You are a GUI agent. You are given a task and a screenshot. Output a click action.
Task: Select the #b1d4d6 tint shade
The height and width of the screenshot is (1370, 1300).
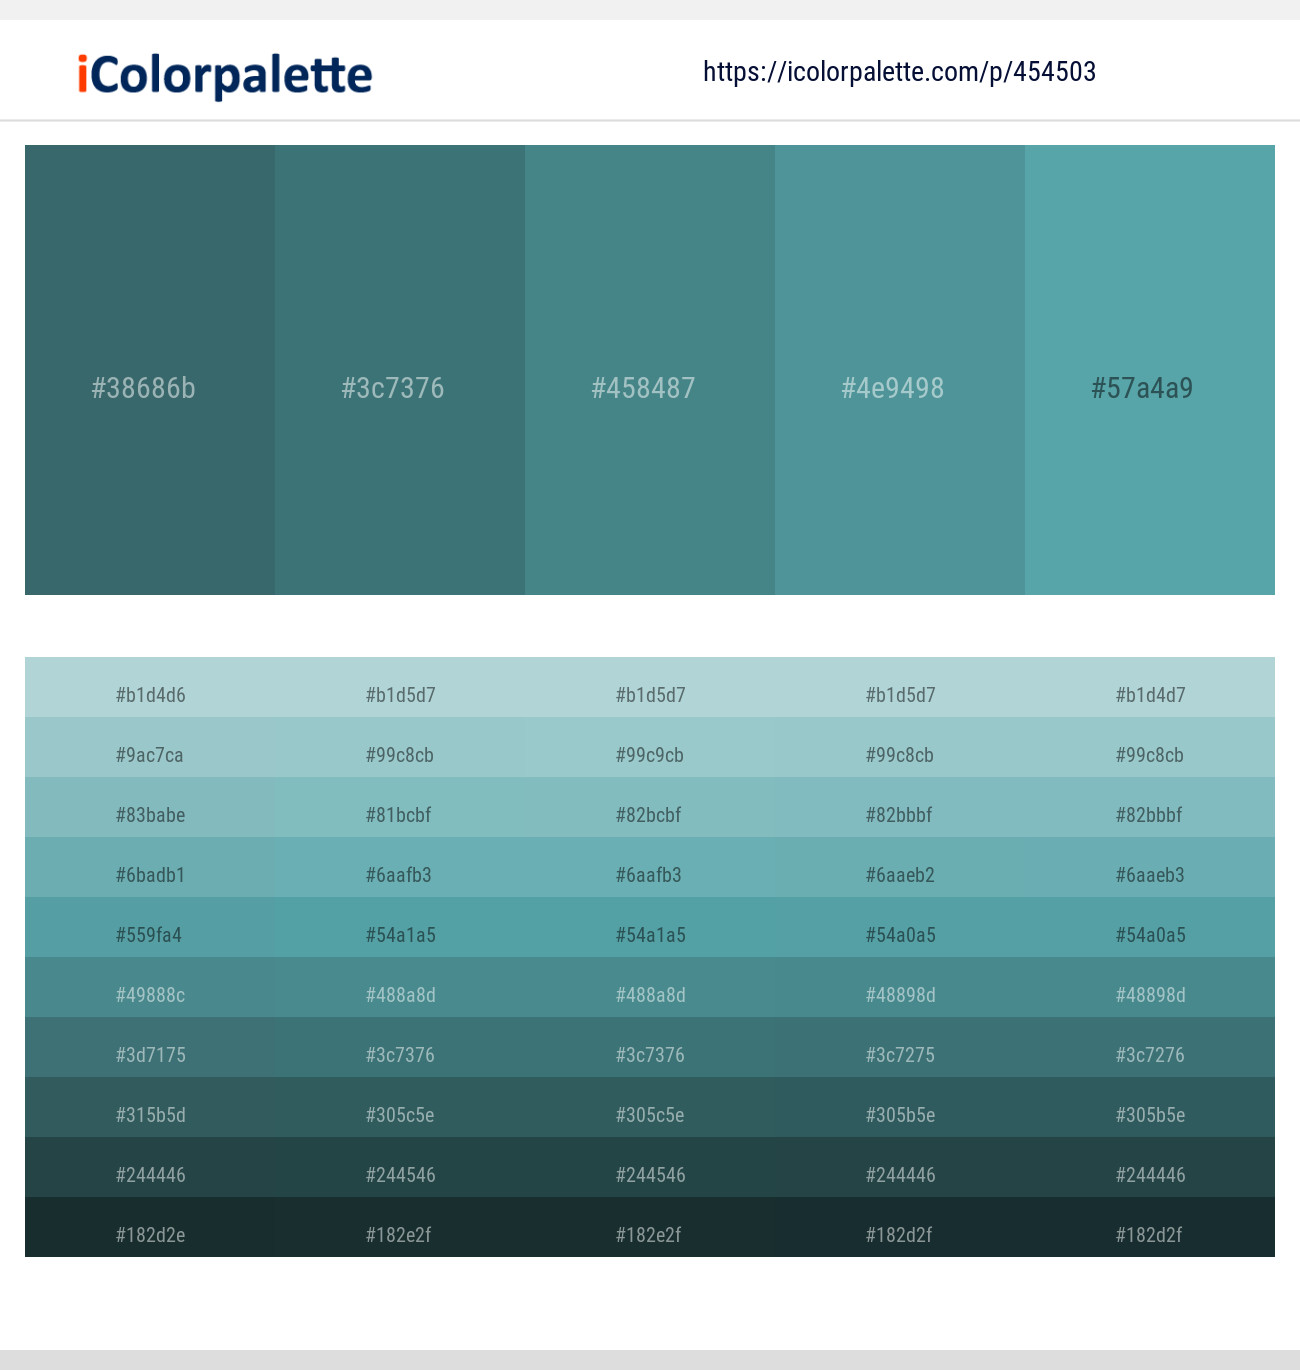(x=150, y=687)
